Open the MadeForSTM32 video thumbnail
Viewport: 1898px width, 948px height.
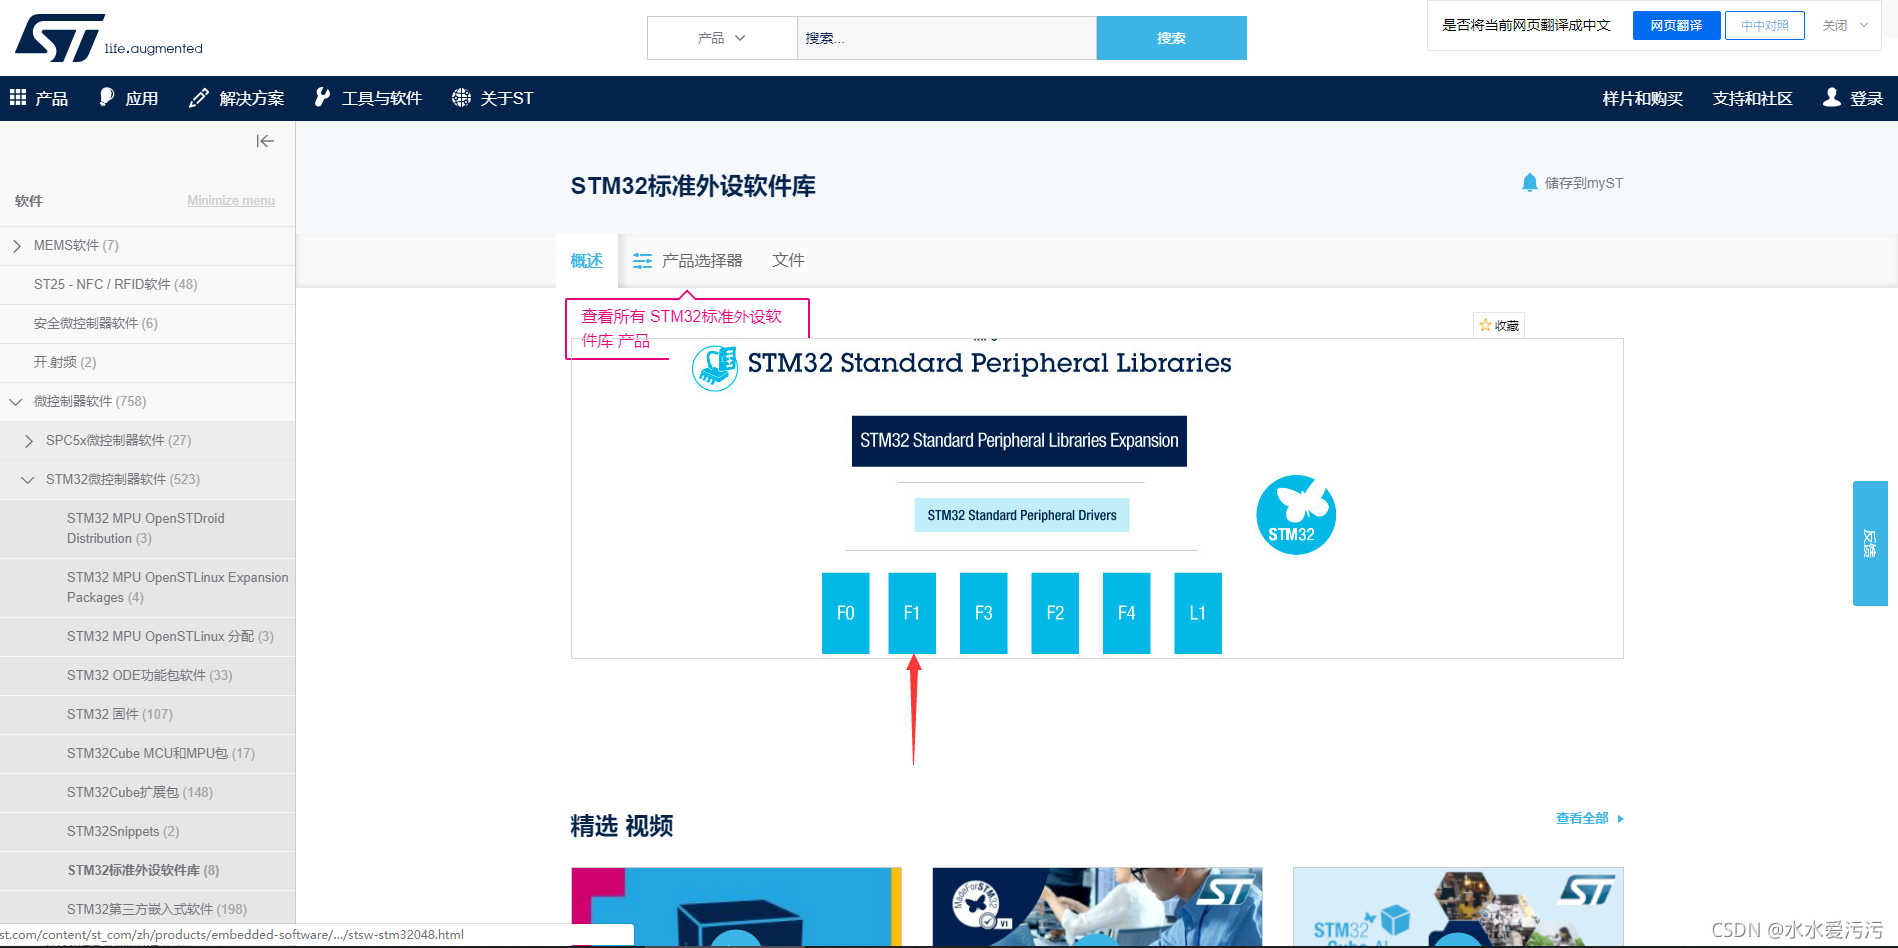tap(1097, 906)
